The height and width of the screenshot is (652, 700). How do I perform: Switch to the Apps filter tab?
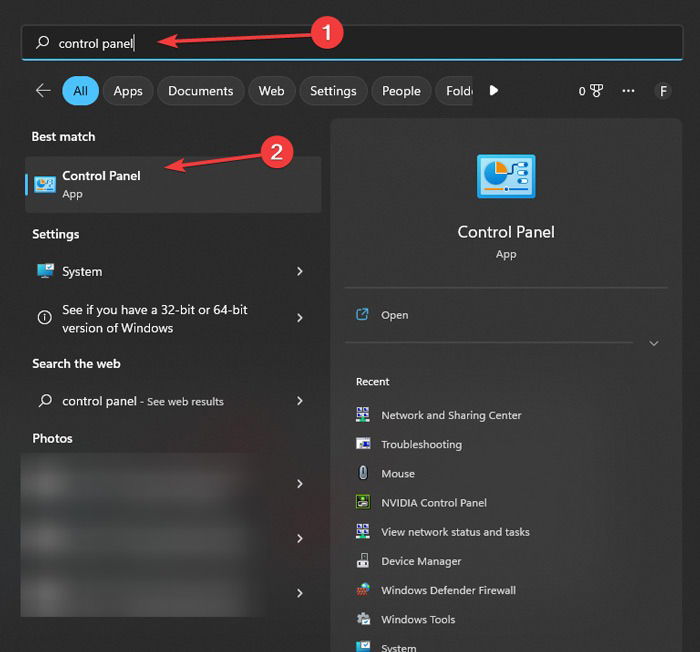(x=128, y=91)
